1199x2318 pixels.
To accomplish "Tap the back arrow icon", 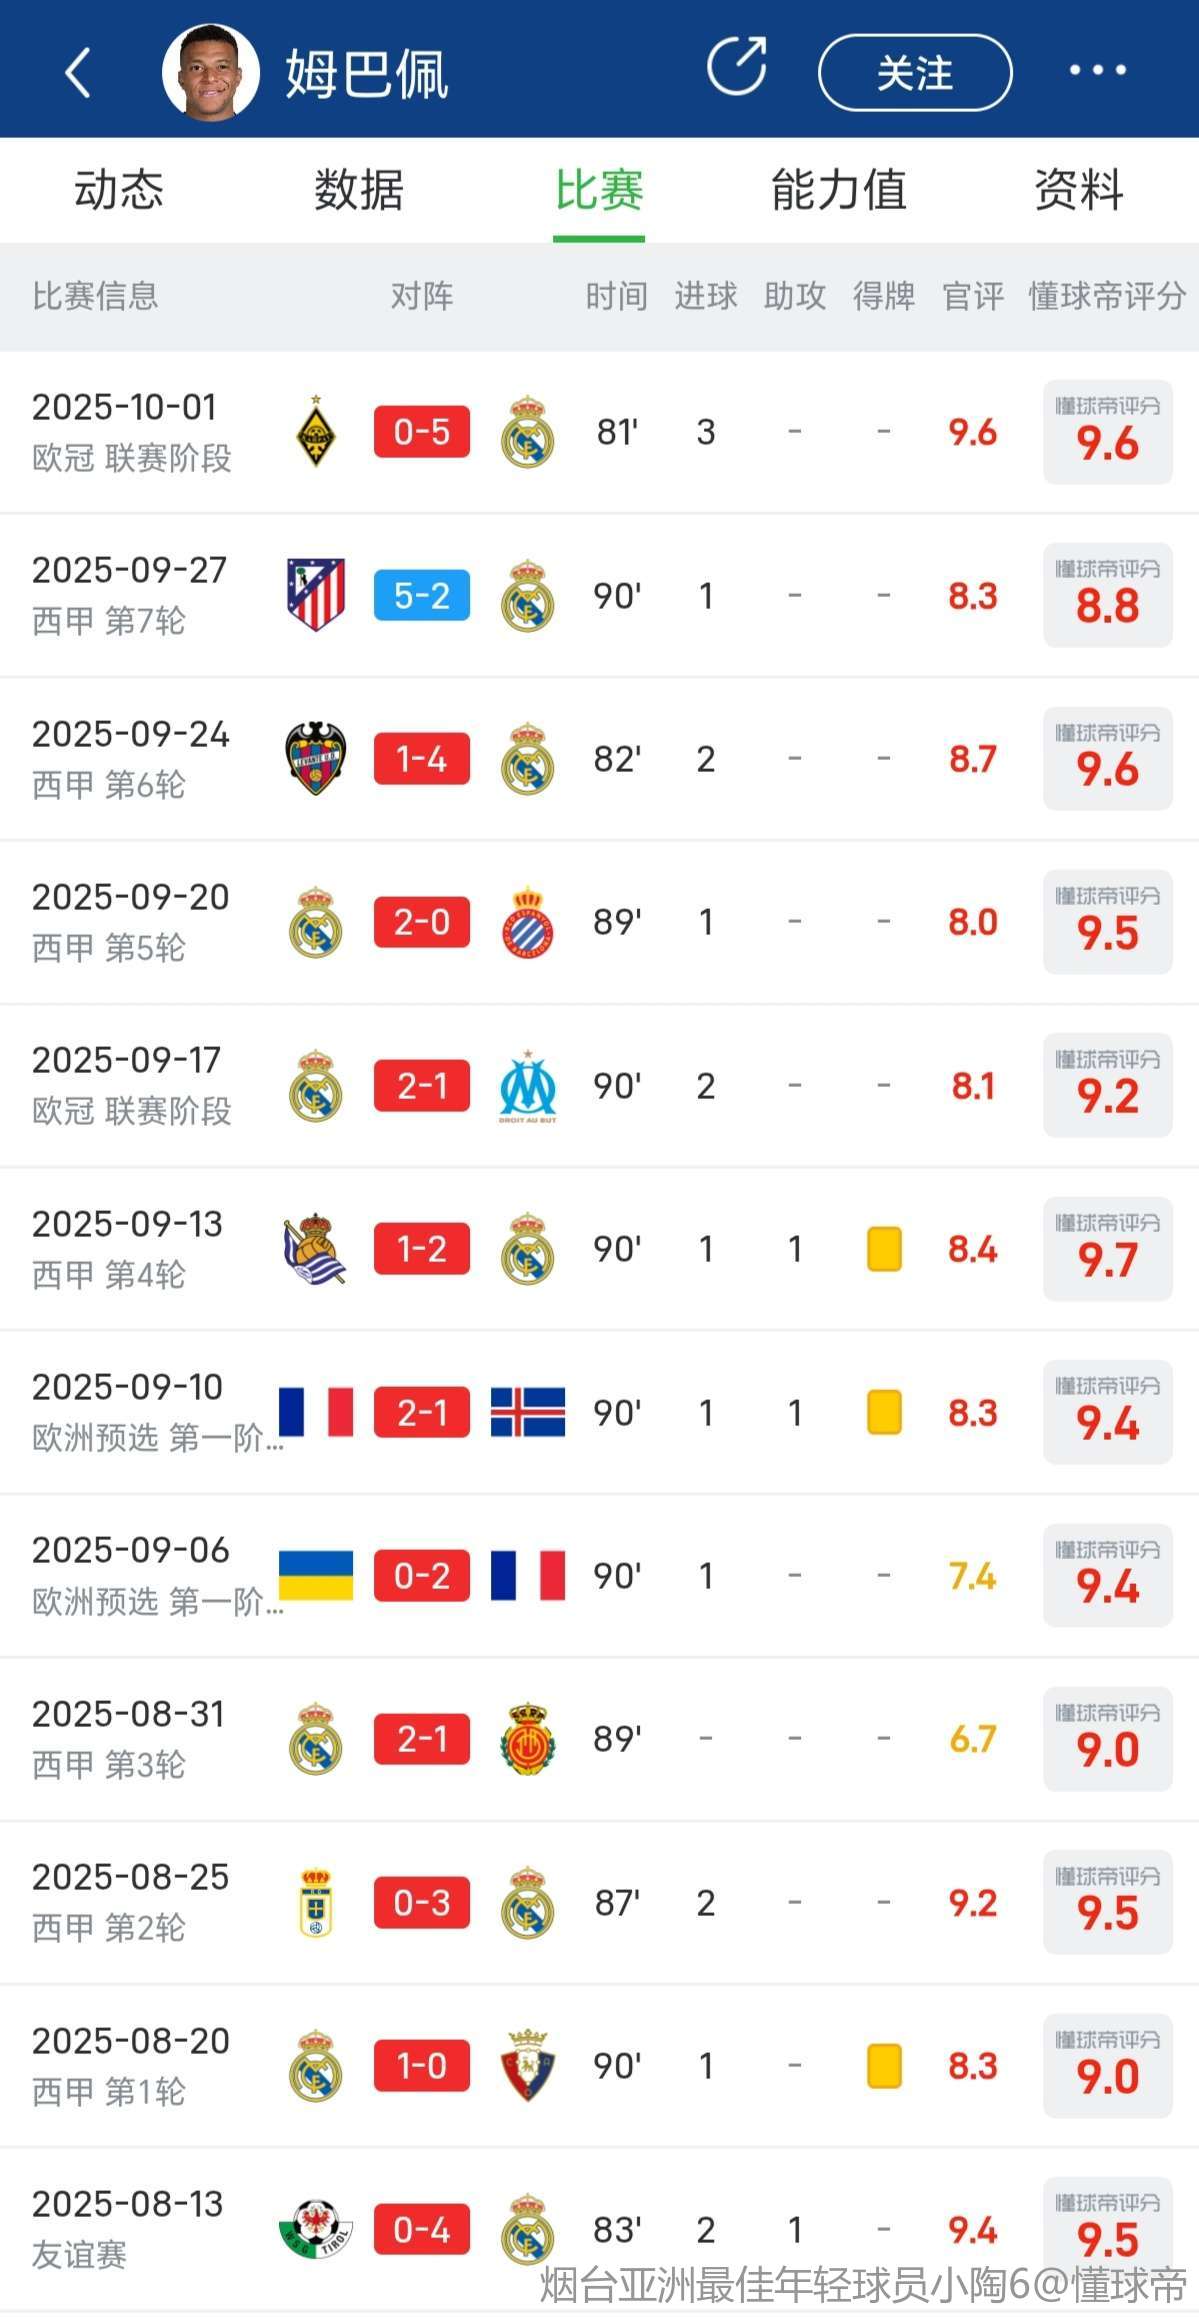I will pyautogui.click(x=78, y=72).
